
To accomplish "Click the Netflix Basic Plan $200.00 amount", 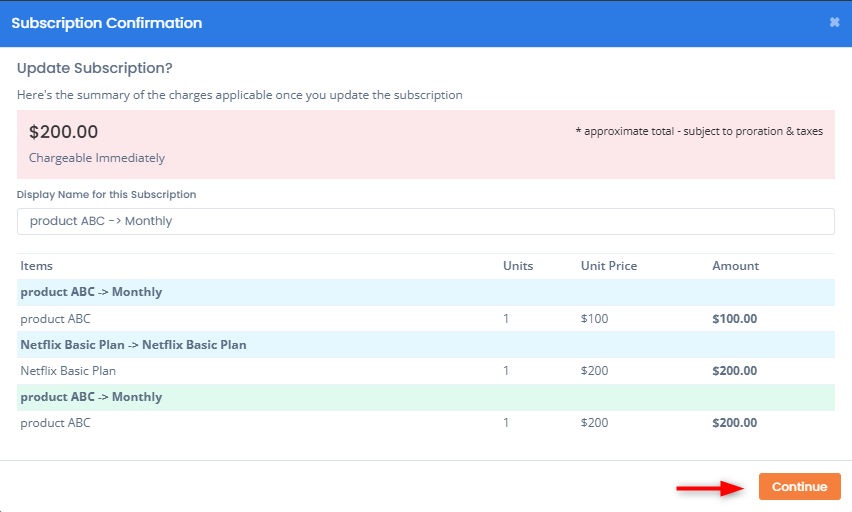I will 734,371.
